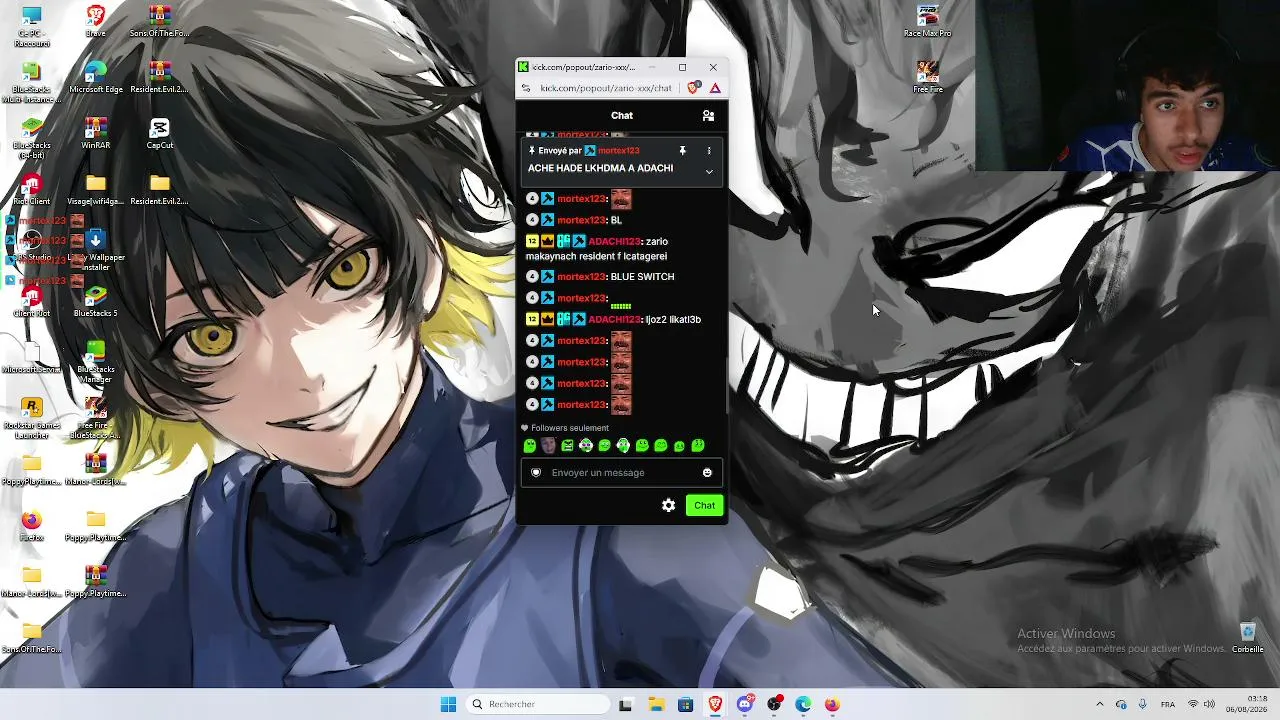Expand the pinned message chevron
This screenshot has height=720, width=1280.
click(709, 172)
